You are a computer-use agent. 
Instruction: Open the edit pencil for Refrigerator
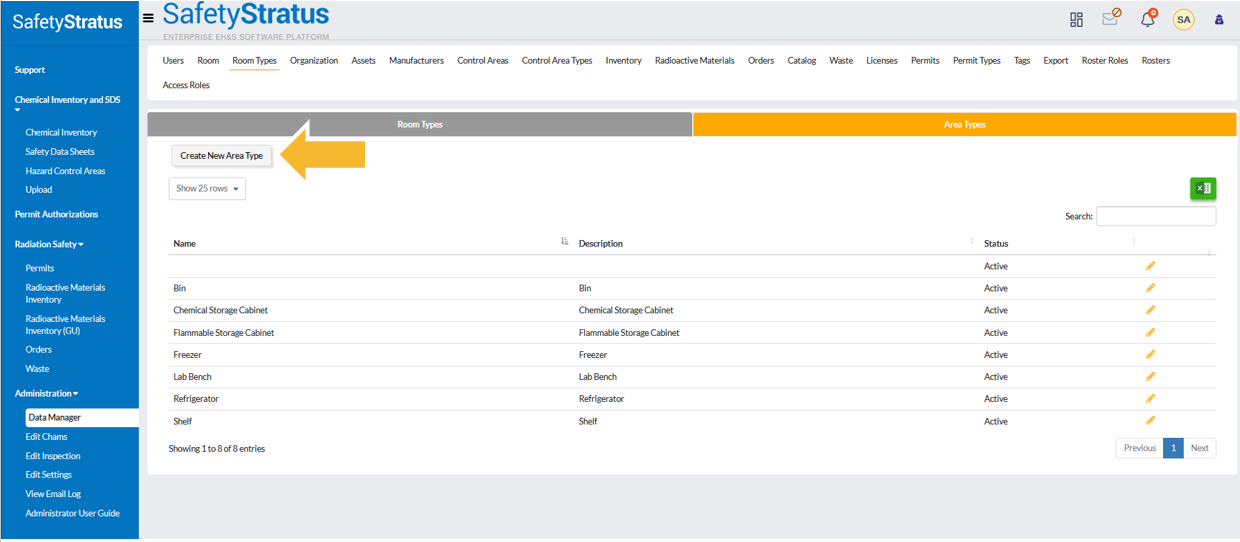coord(1150,398)
